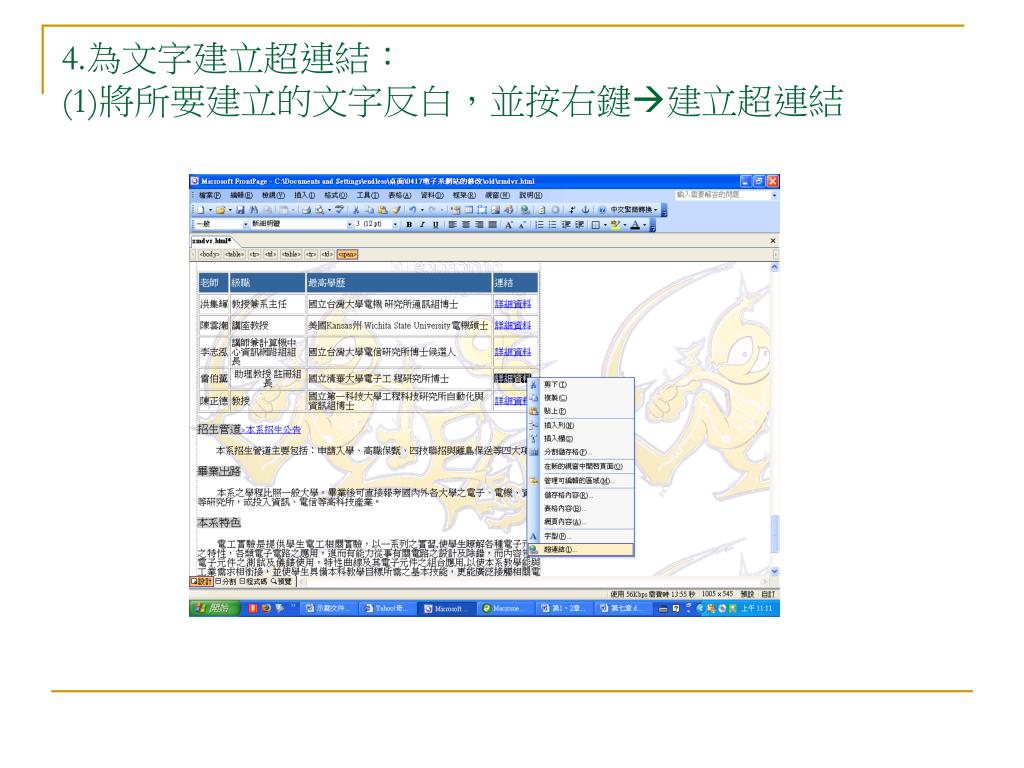The image size is (1024, 768).
Task: Click the 本系招生公告 link
Action: [x=273, y=430]
